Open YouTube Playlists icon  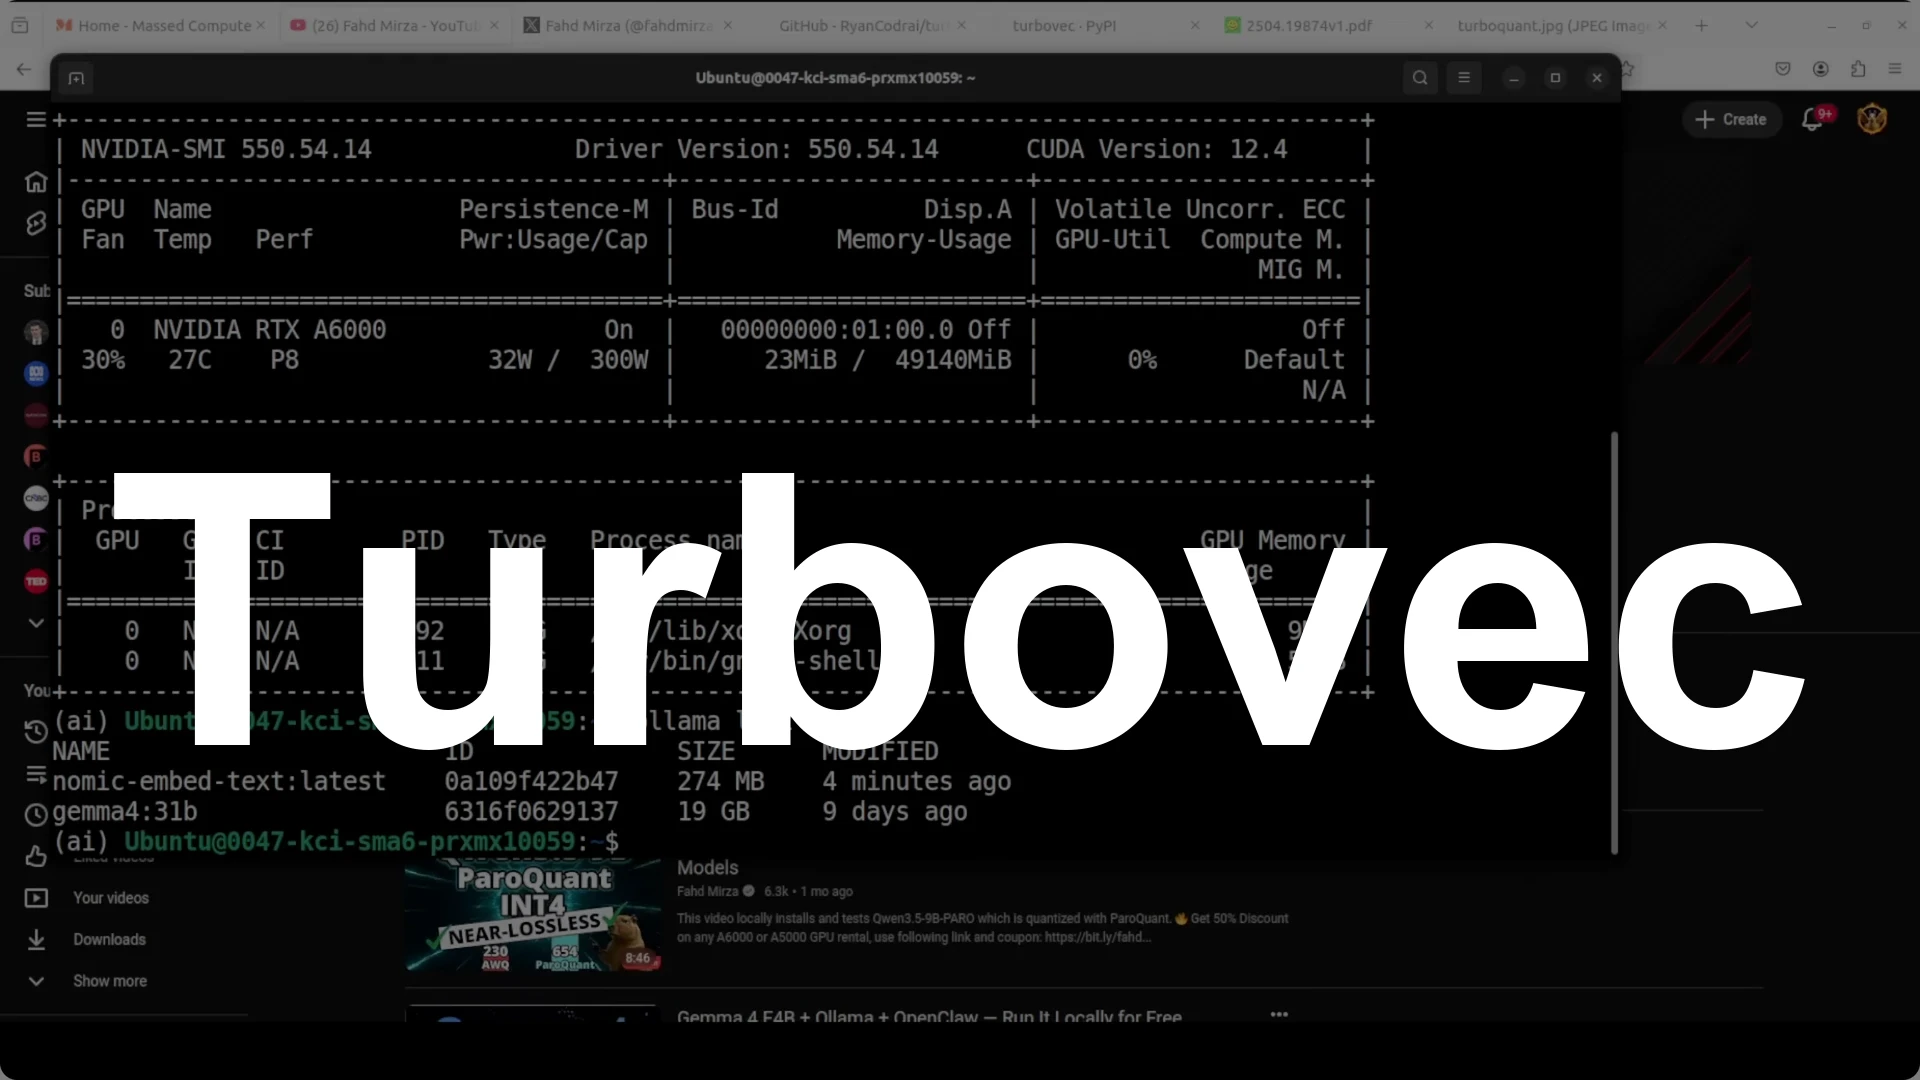coord(36,774)
